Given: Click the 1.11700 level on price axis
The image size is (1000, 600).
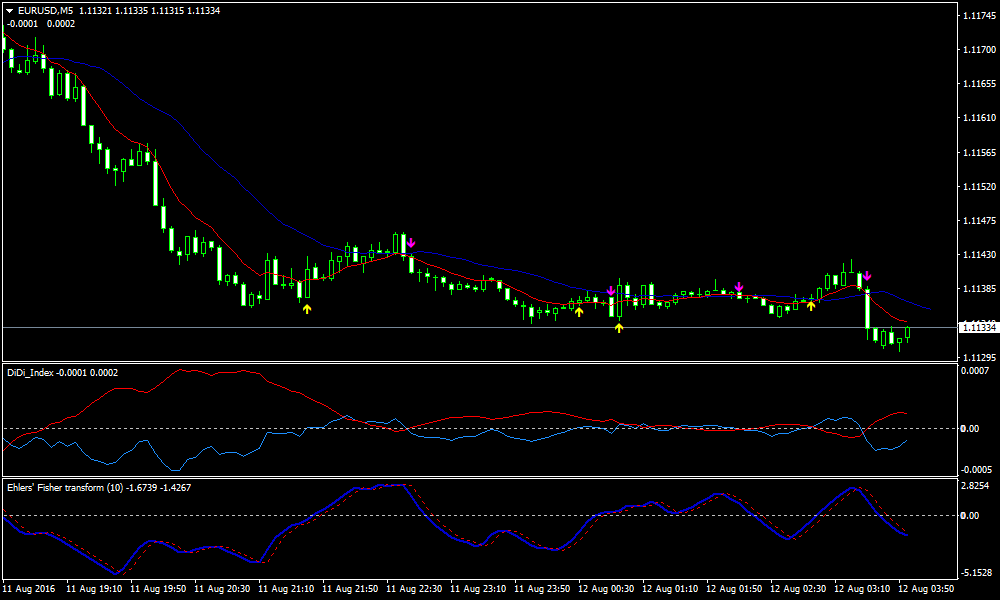Looking at the screenshot, I should coord(977,49).
